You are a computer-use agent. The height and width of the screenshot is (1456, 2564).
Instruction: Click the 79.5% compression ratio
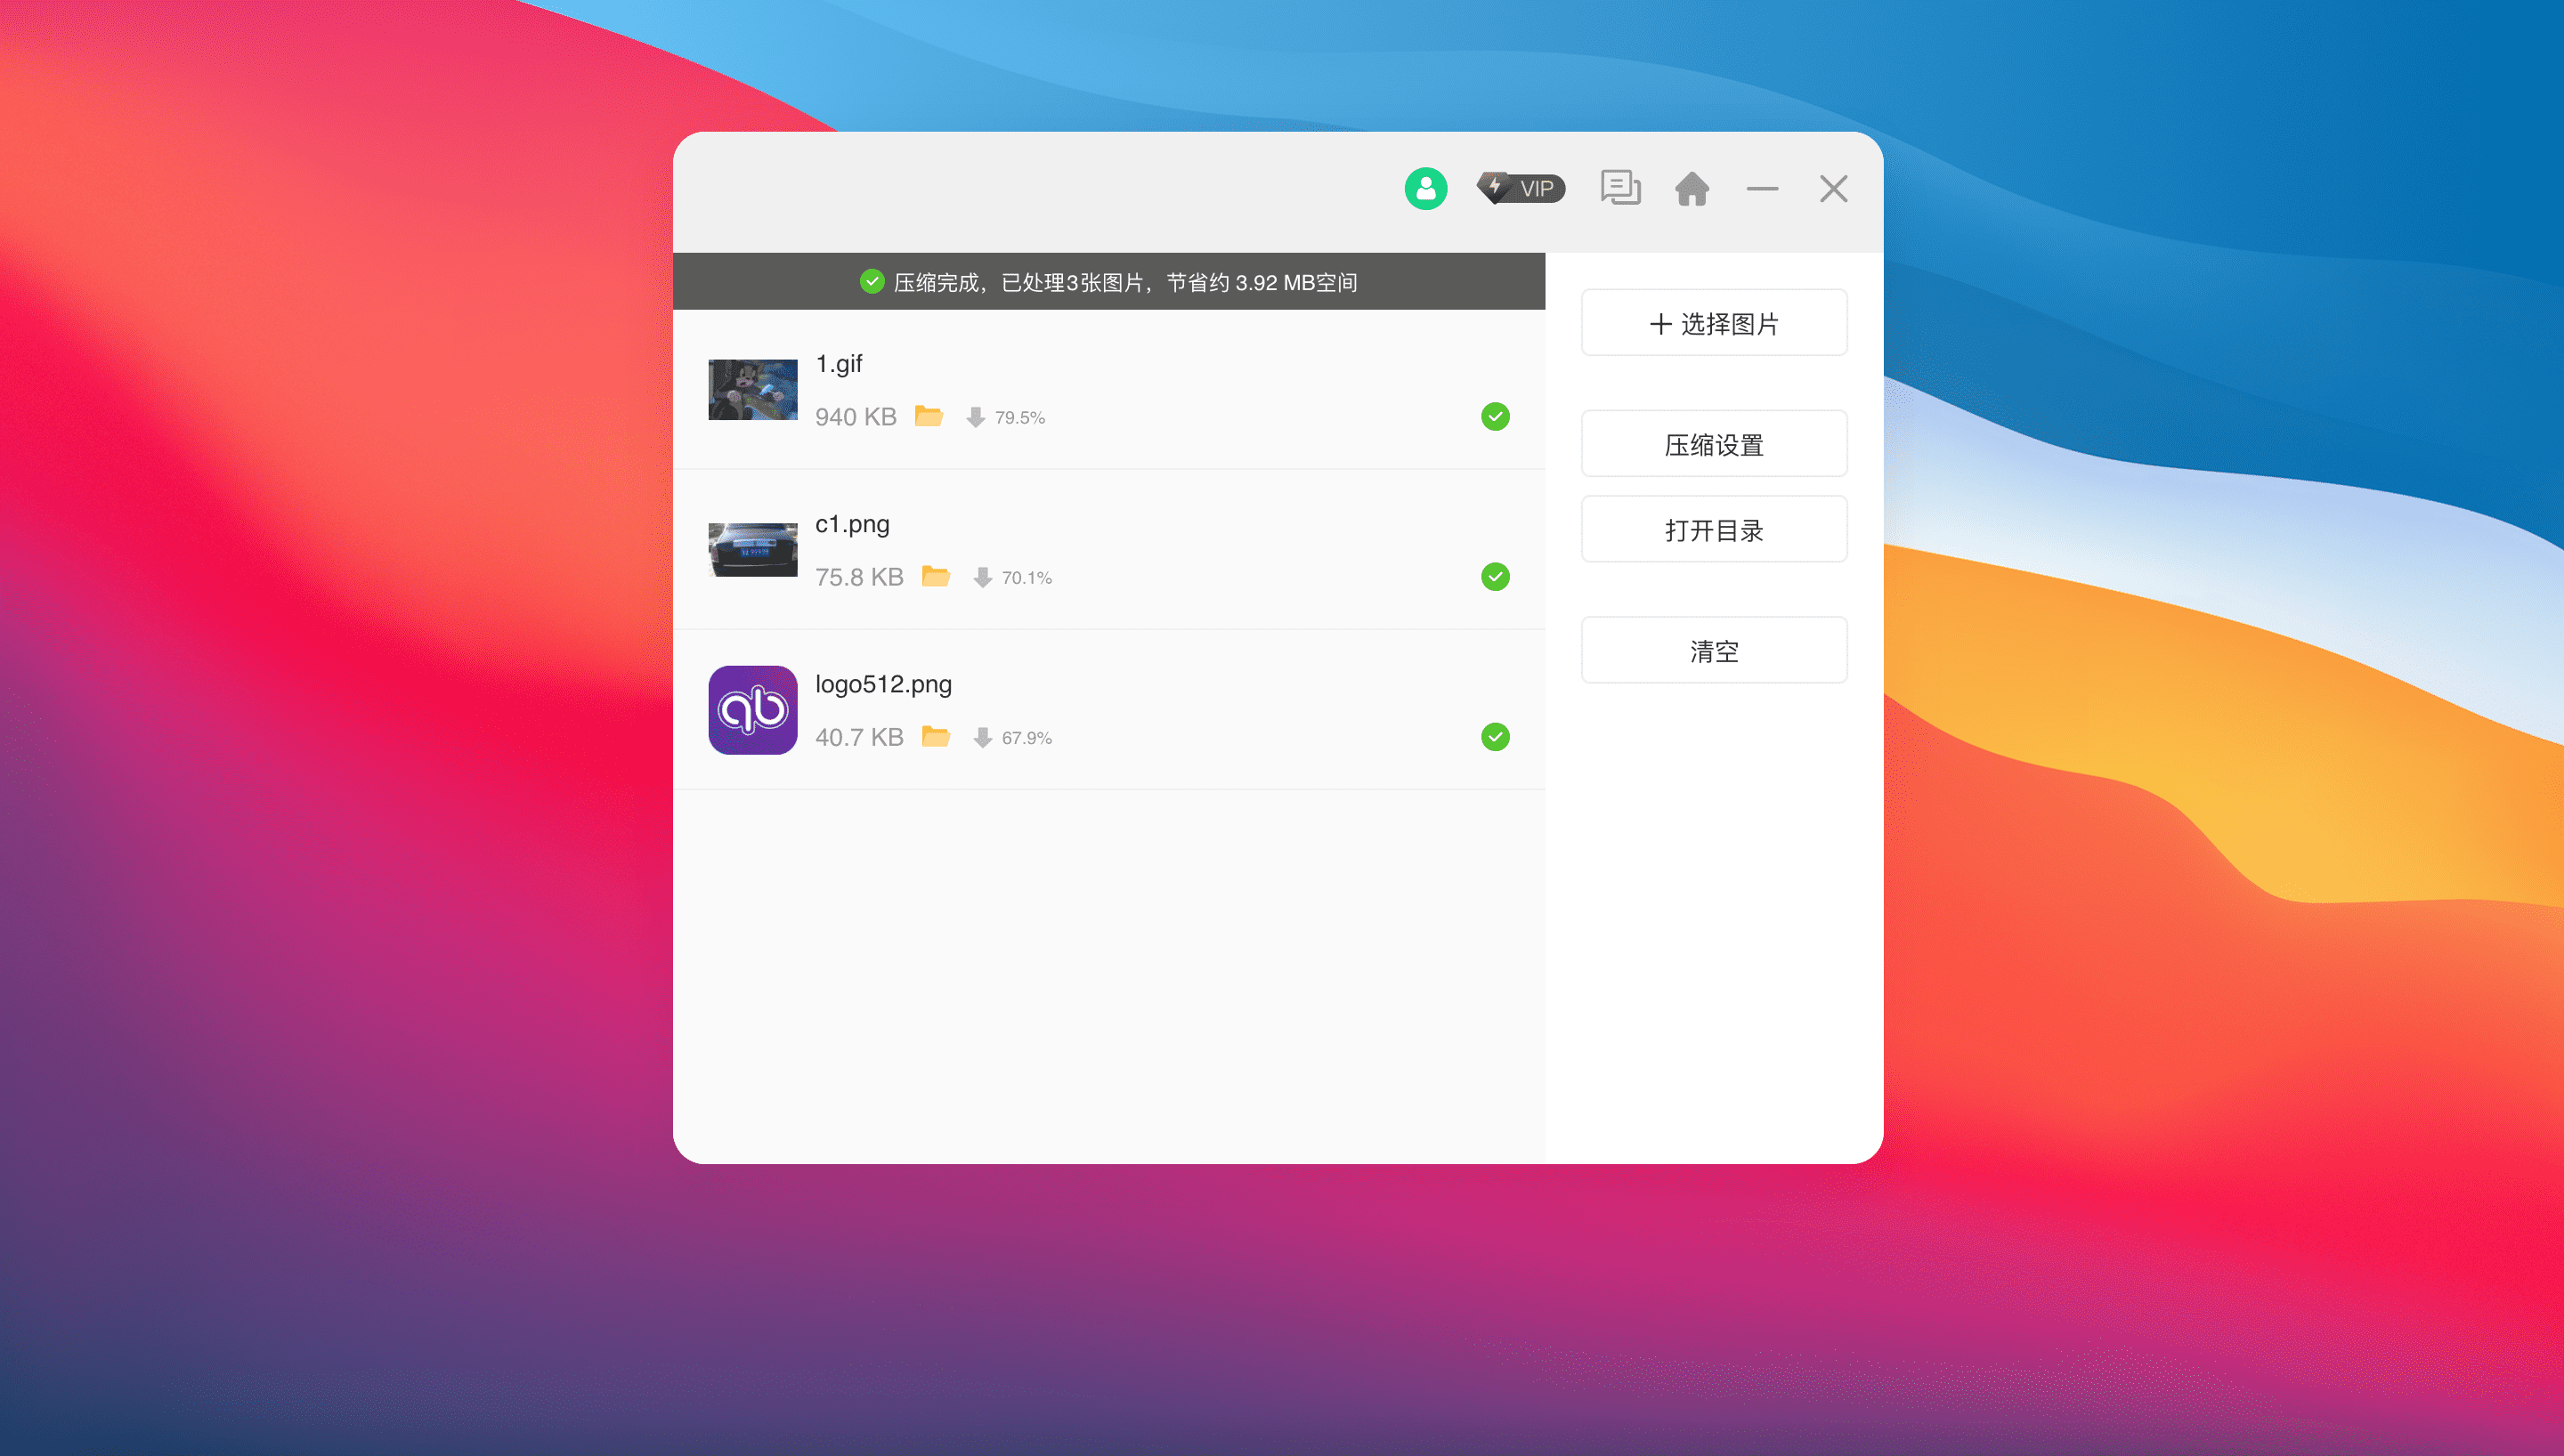tap(1020, 418)
